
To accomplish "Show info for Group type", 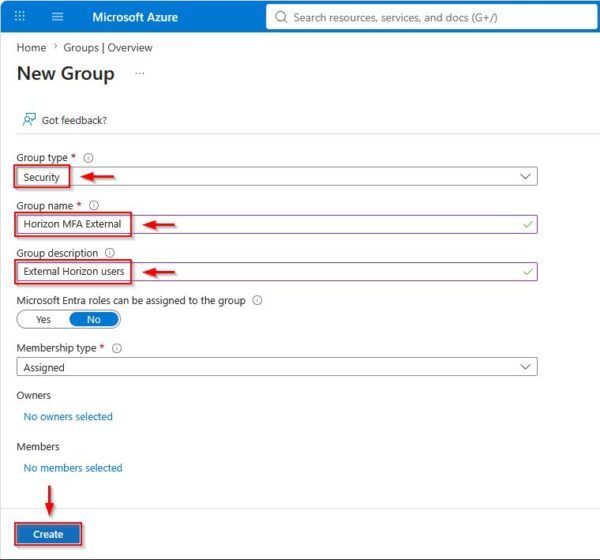I will 88,158.
